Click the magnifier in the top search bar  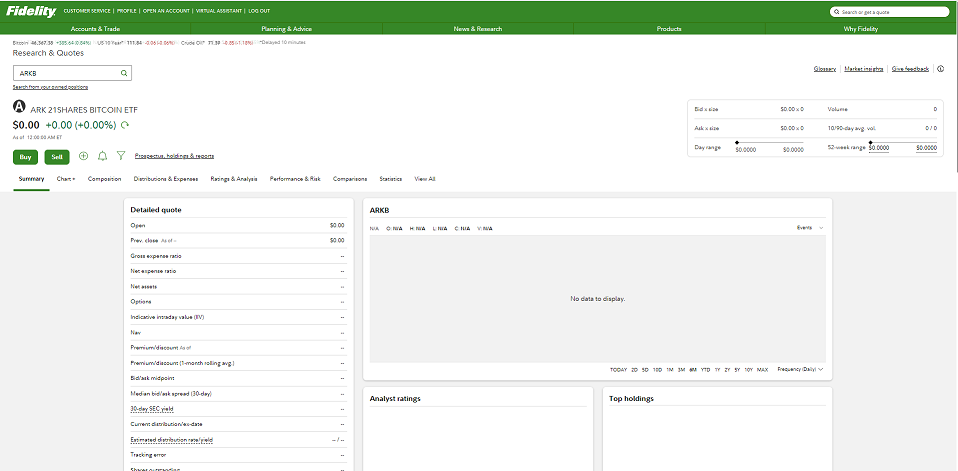pyautogui.click(x=836, y=12)
